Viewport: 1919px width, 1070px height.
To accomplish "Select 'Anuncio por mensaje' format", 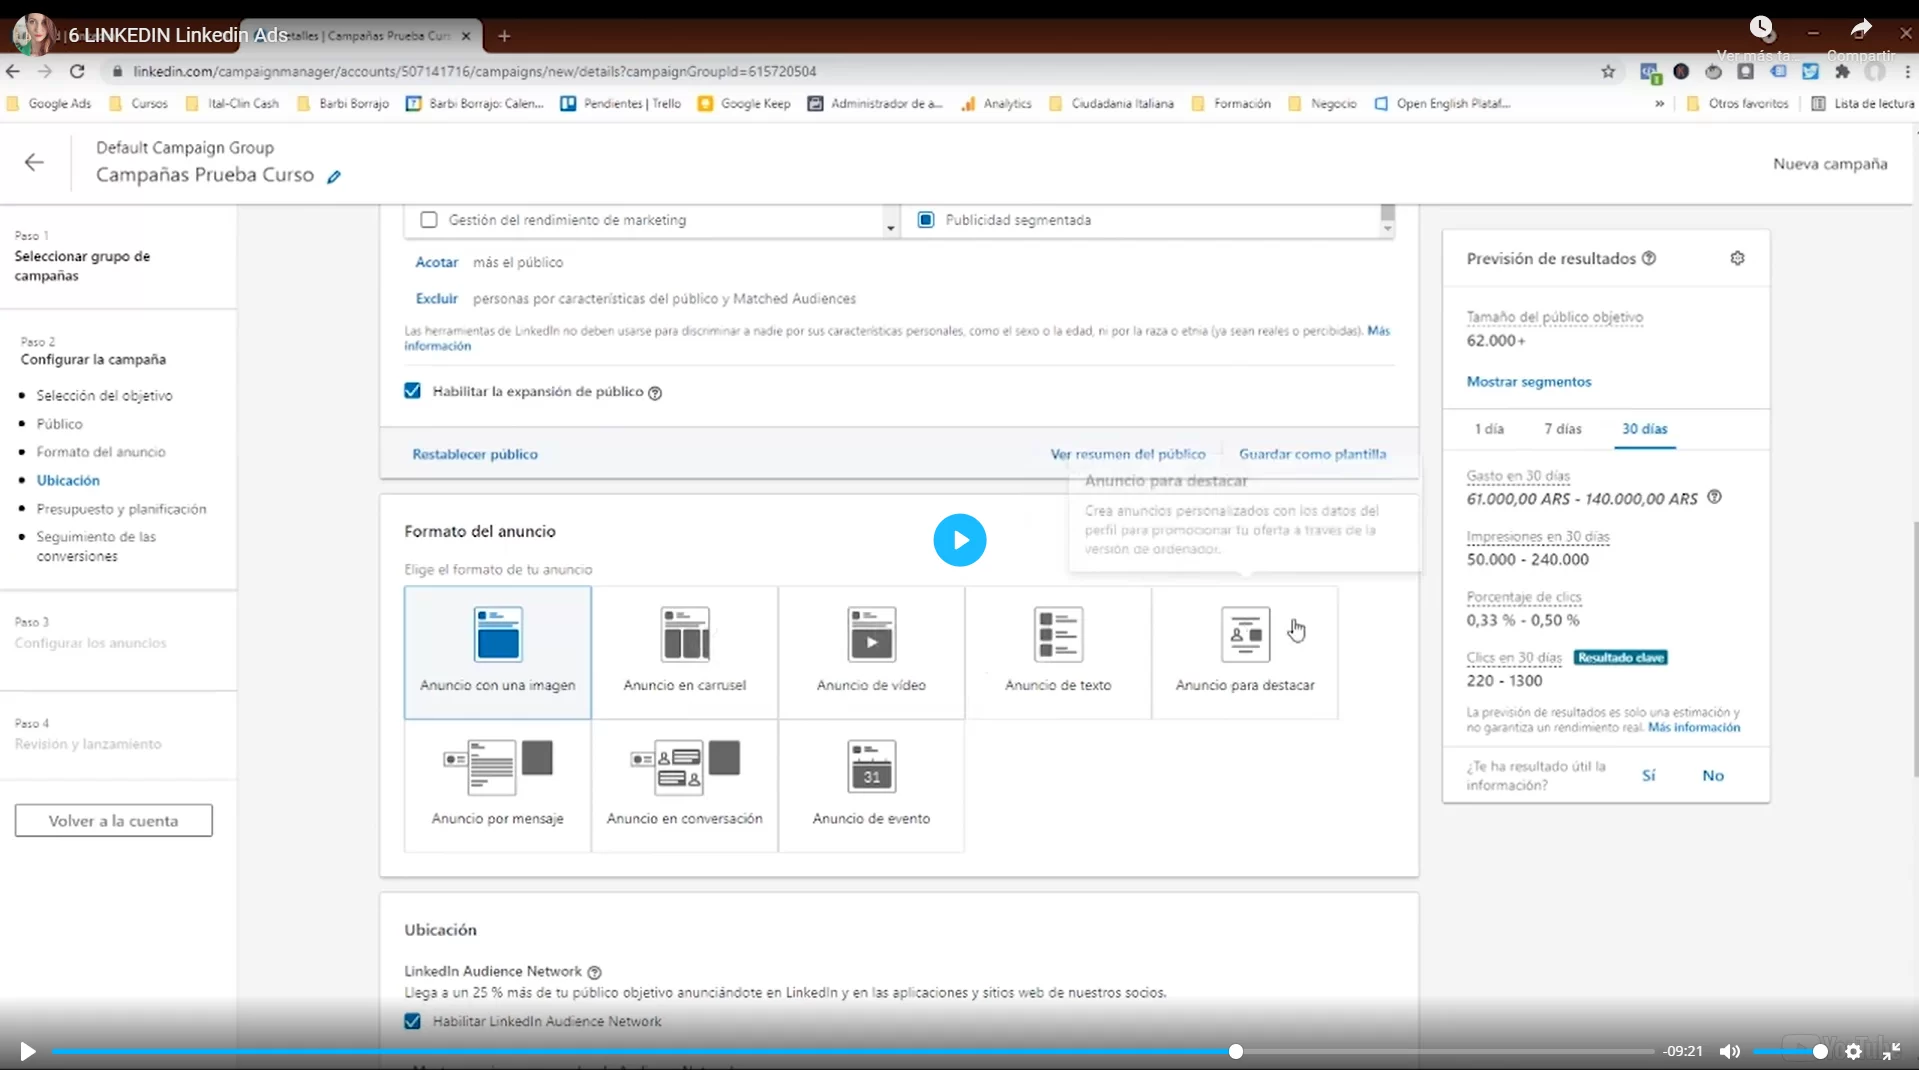I will [x=497, y=785].
